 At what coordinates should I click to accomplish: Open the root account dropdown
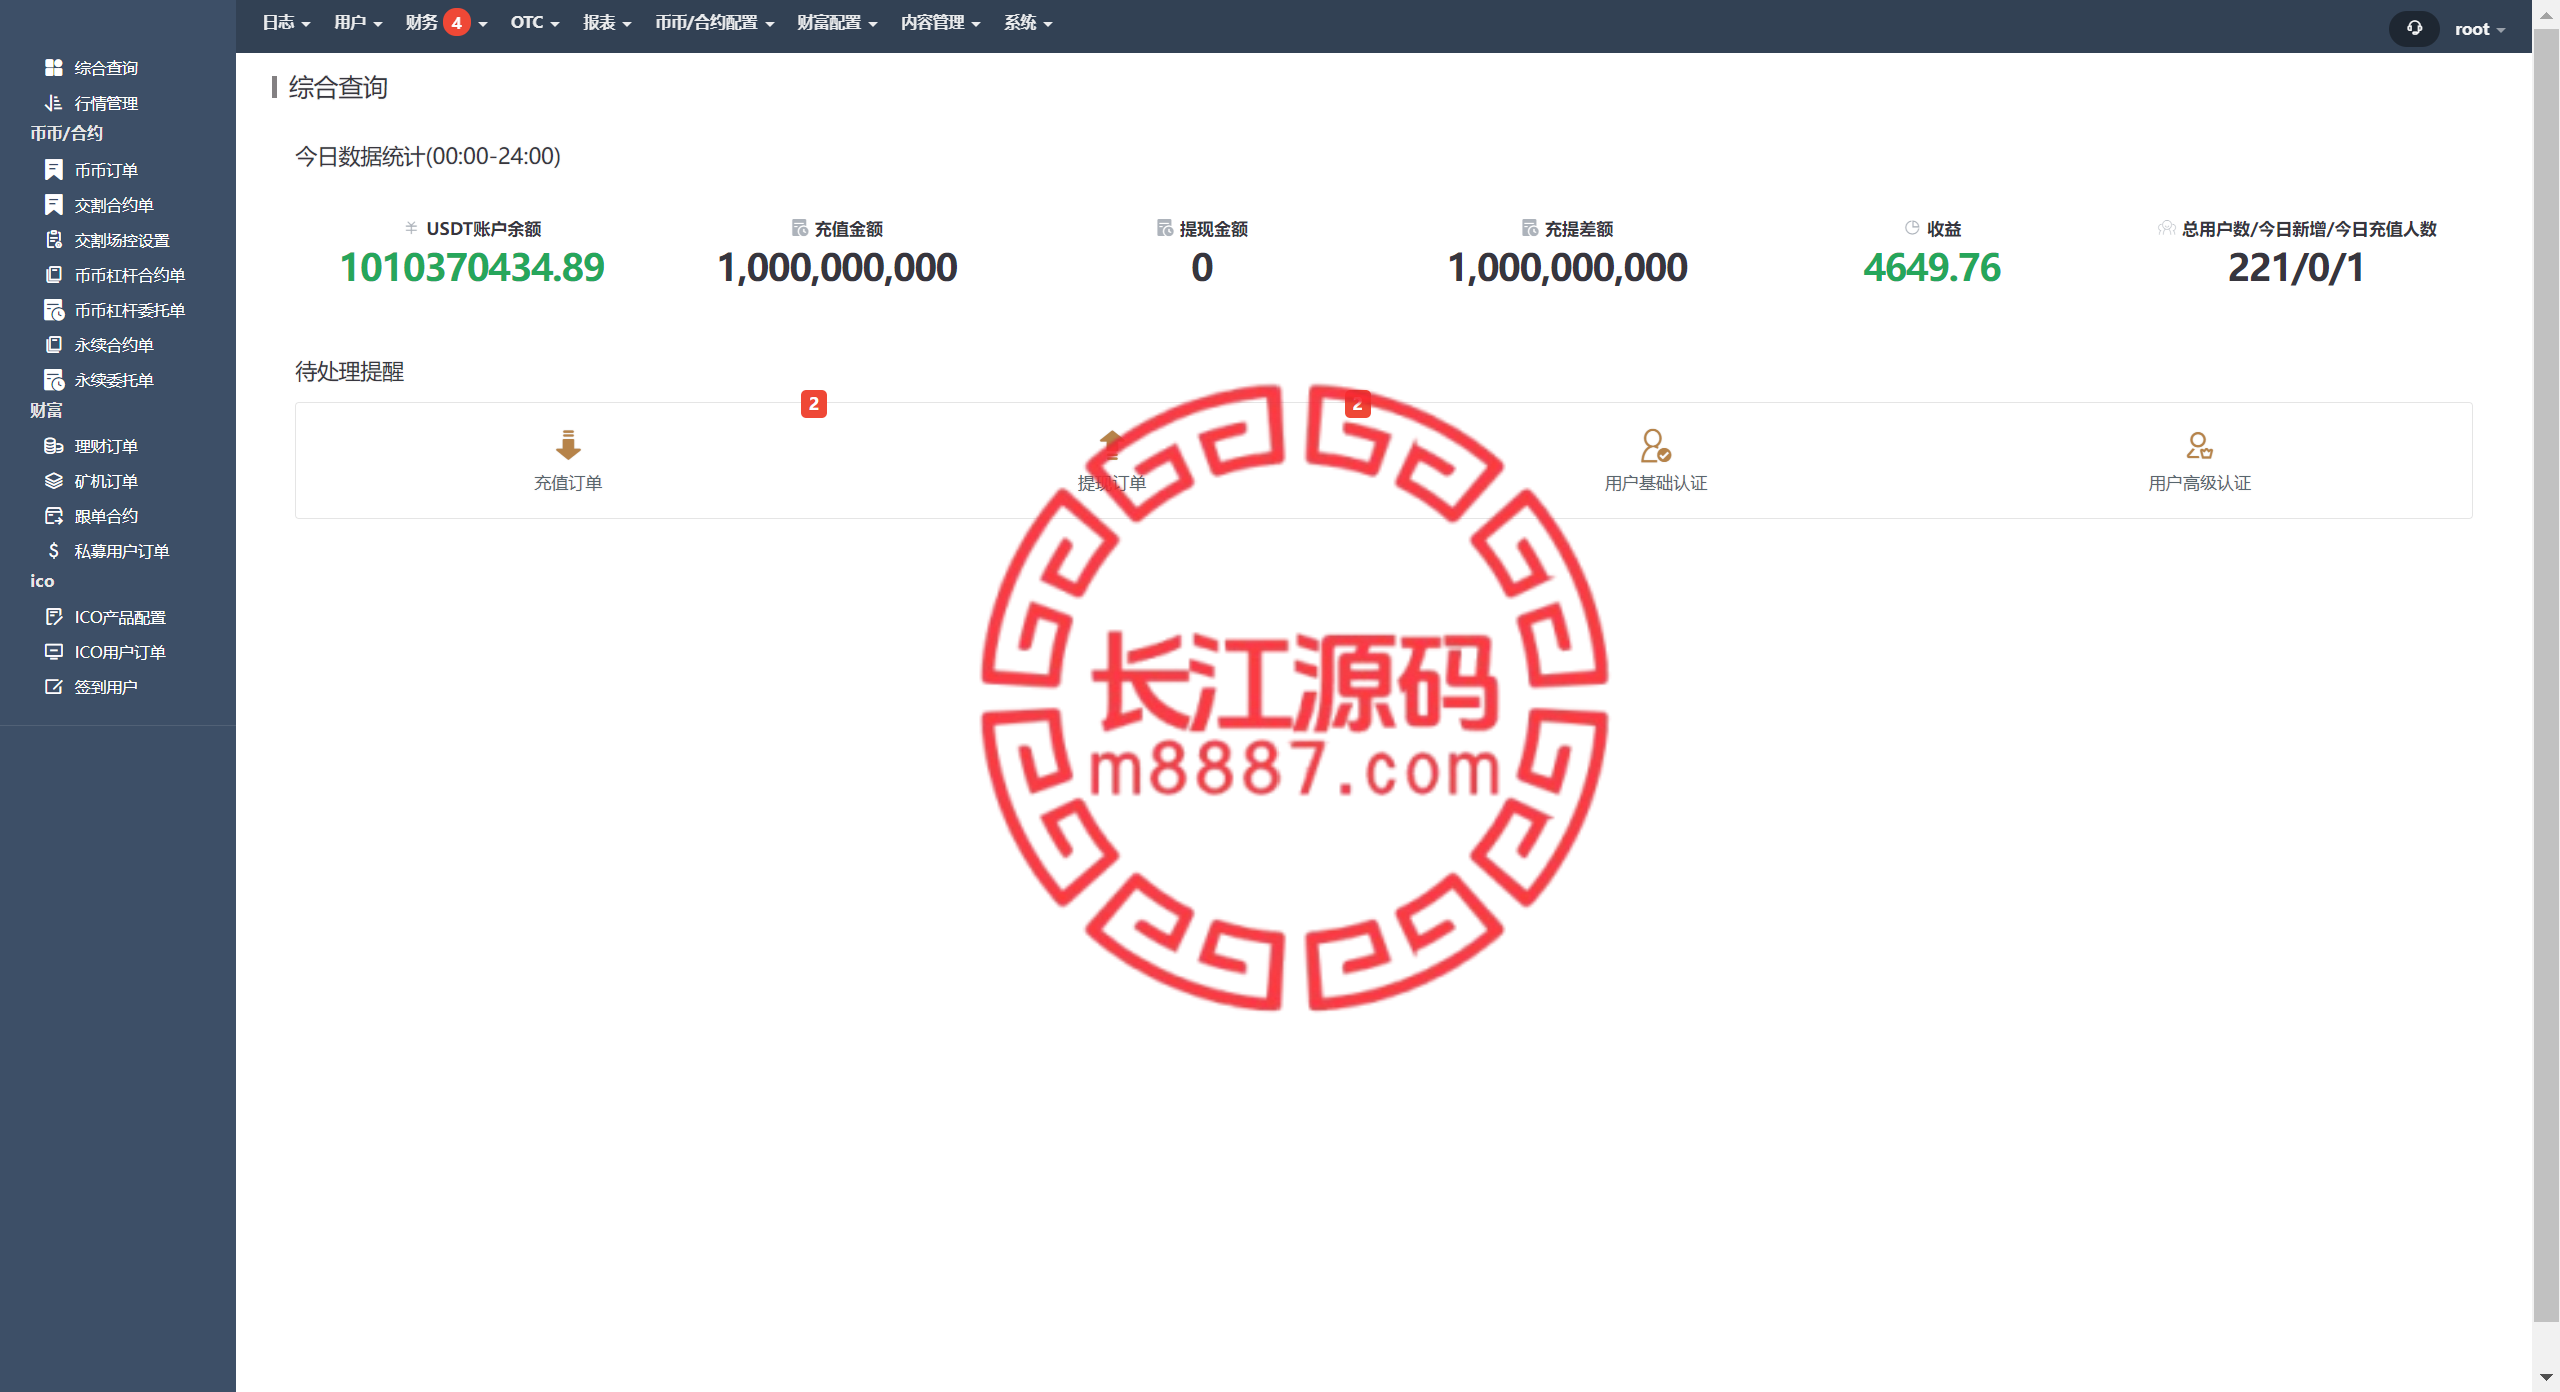coord(2480,29)
